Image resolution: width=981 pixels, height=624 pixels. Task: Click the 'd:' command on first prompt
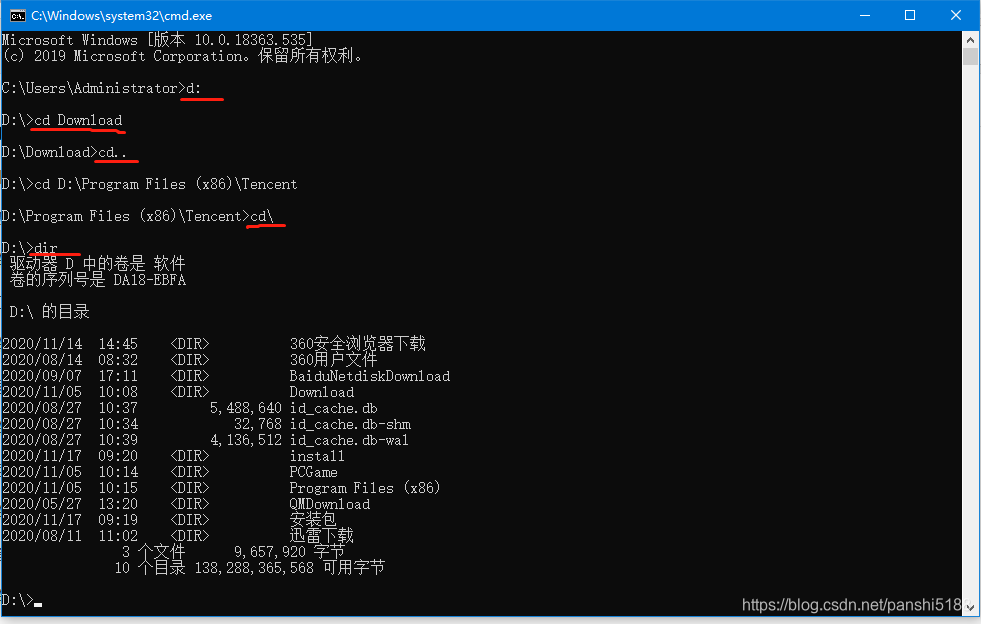click(x=194, y=88)
